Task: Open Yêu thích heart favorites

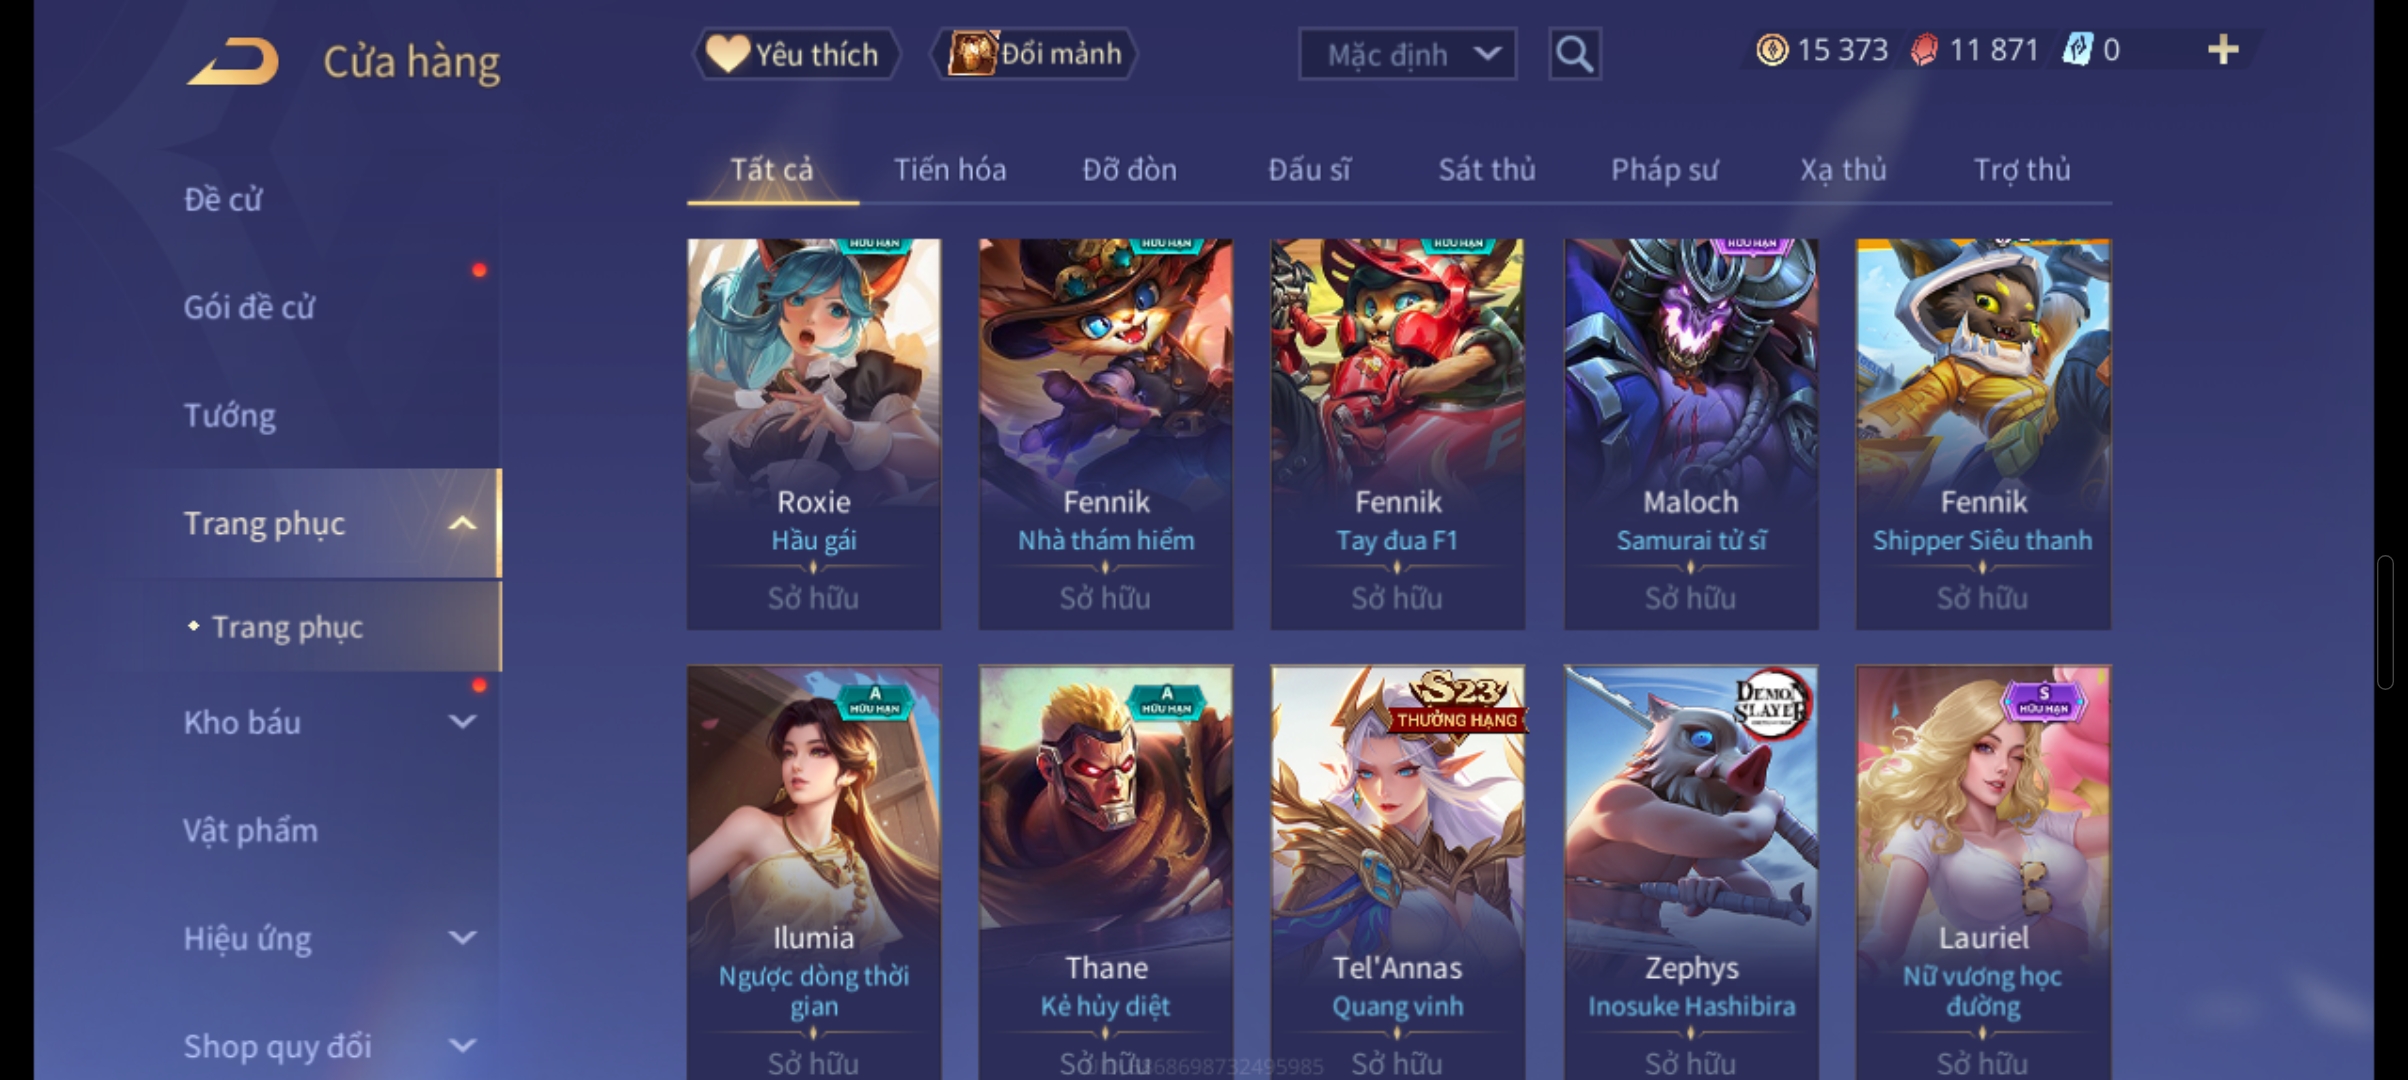Action: tap(796, 54)
